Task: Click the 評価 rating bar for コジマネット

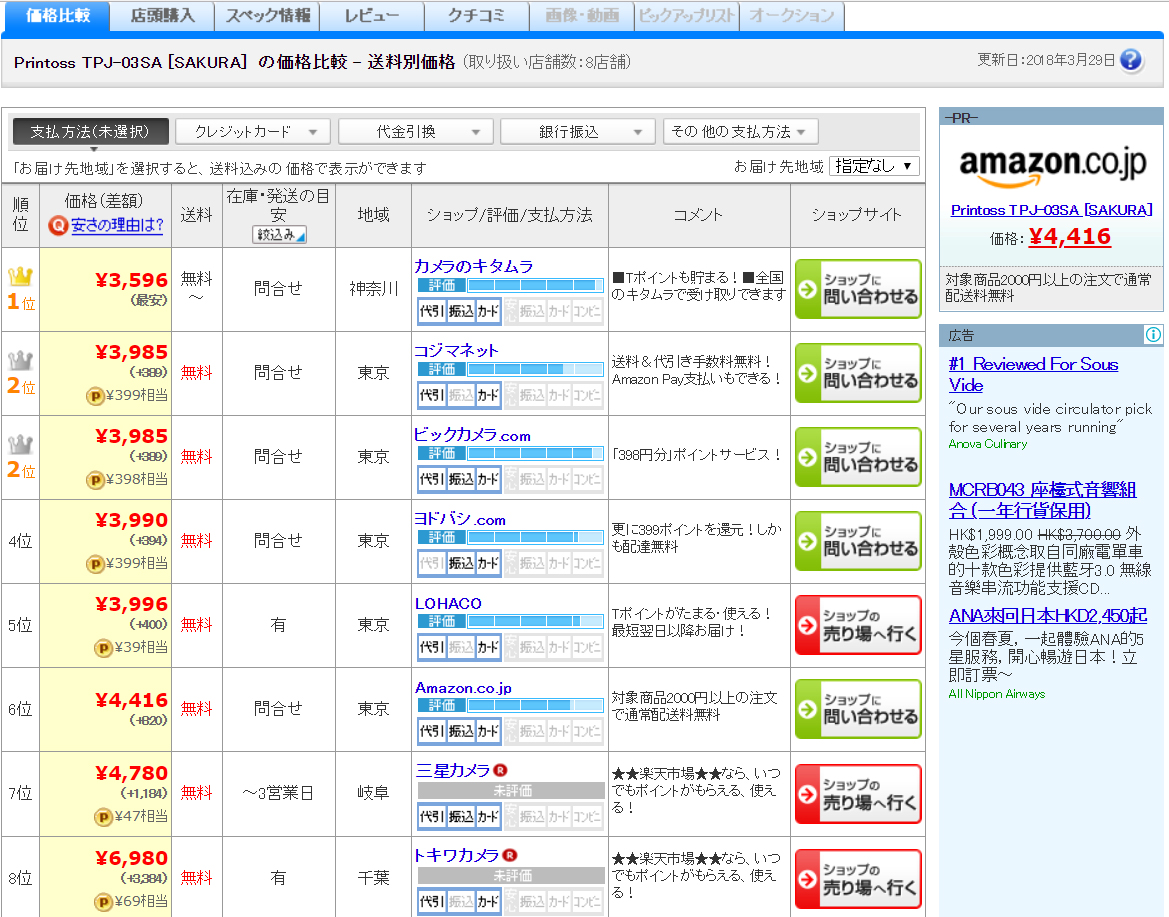Action: pyautogui.click(x=511, y=370)
